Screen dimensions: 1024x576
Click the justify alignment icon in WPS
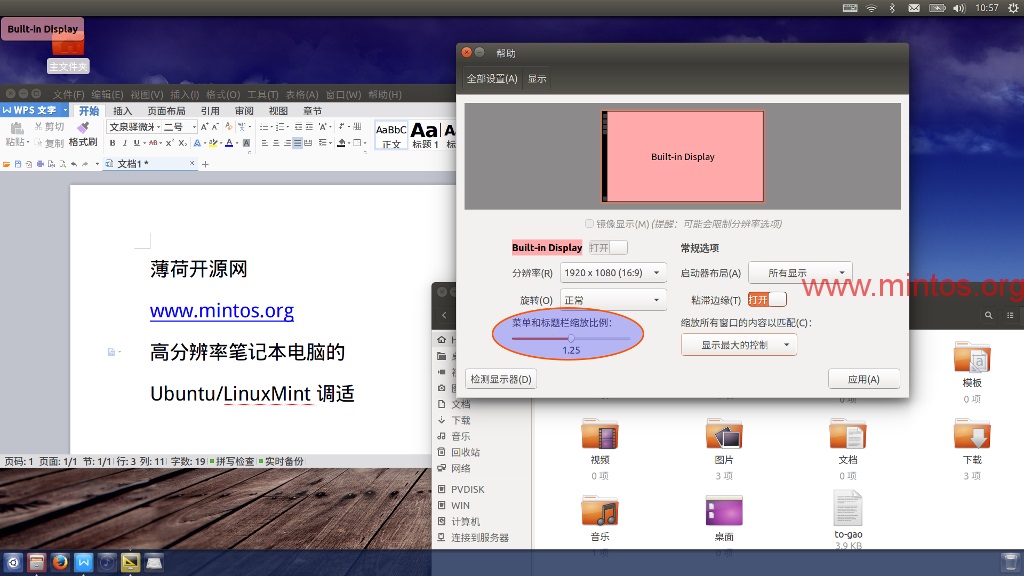pos(297,143)
